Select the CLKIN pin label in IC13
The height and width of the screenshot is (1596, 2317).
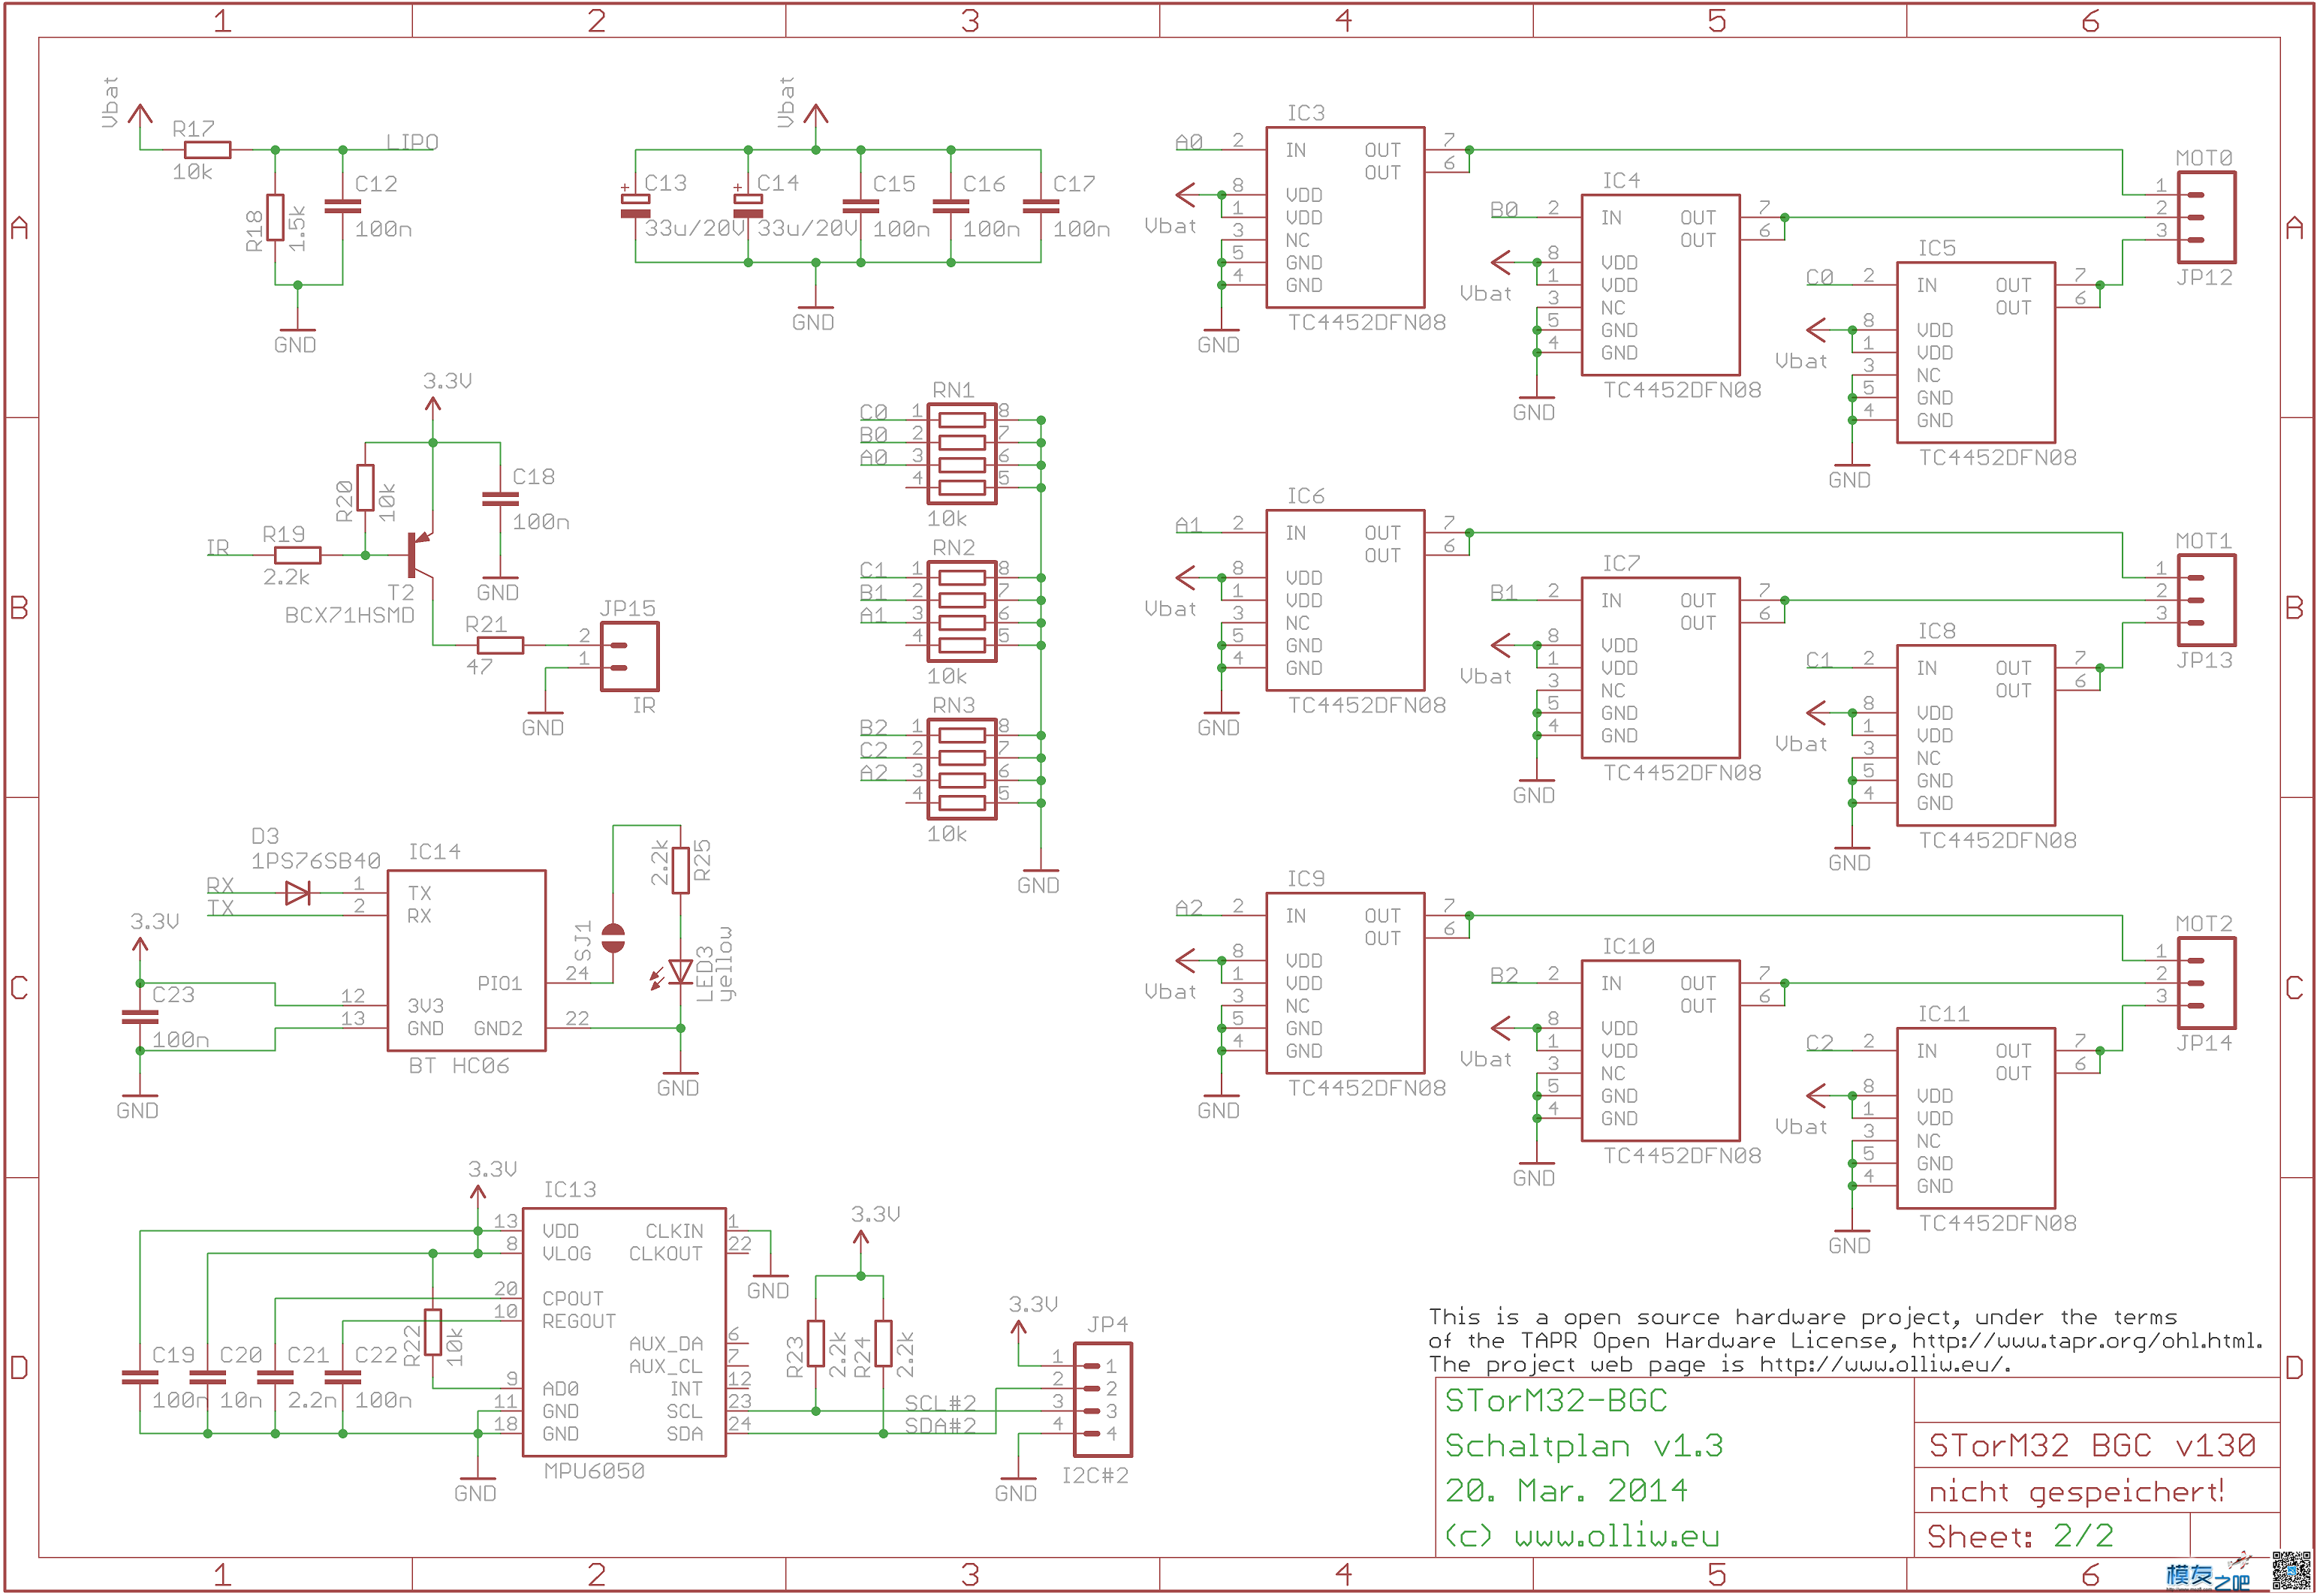point(674,1231)
